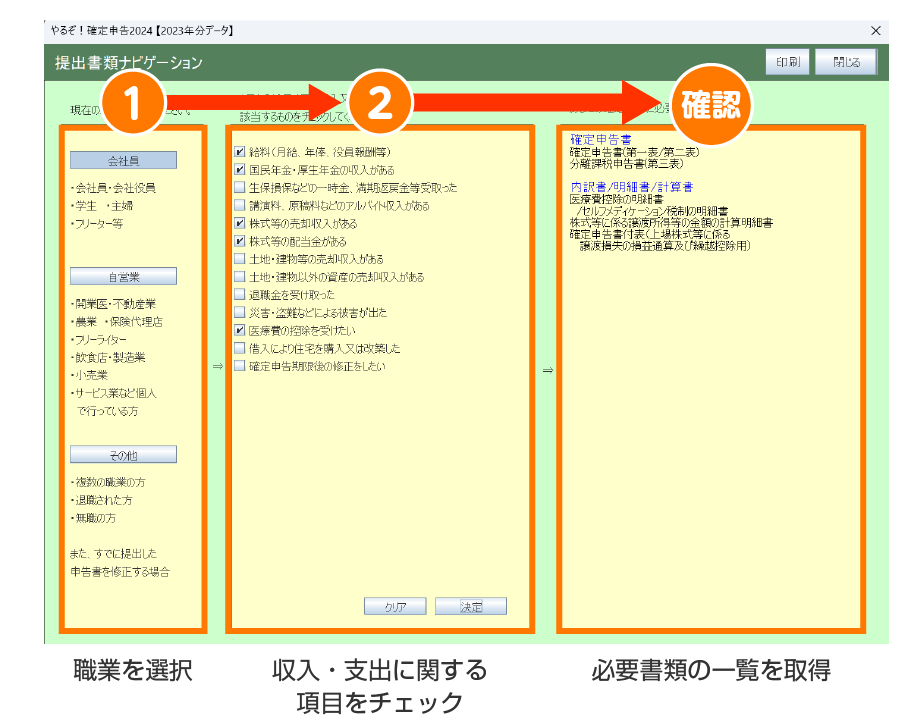The height and width of the screenshot is (720, 918).
Task: Check 講演料、原稿料などのアルバイト収入がある checkbox
Action: click(x=239, y=205)
